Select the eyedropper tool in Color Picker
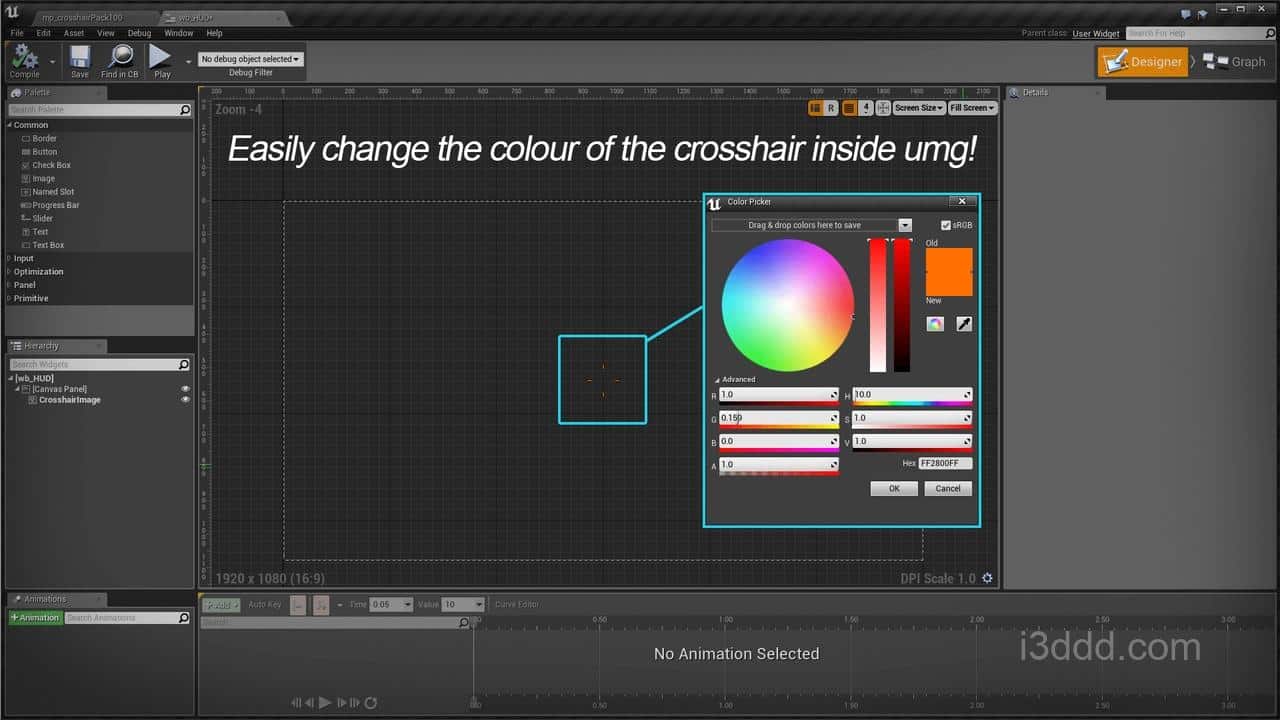Screen dimensions: 1280x720 (964, 324)
